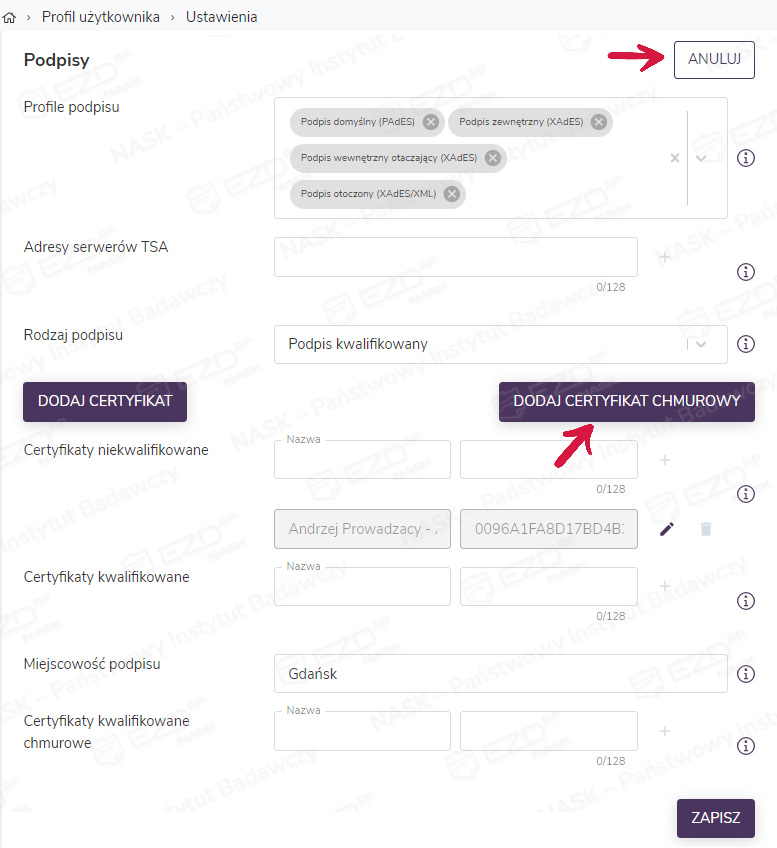Viewport: 777px width, 848px height.
Task: Focus the Miejscowość podpisu field
Action: (x=500, y=674)
